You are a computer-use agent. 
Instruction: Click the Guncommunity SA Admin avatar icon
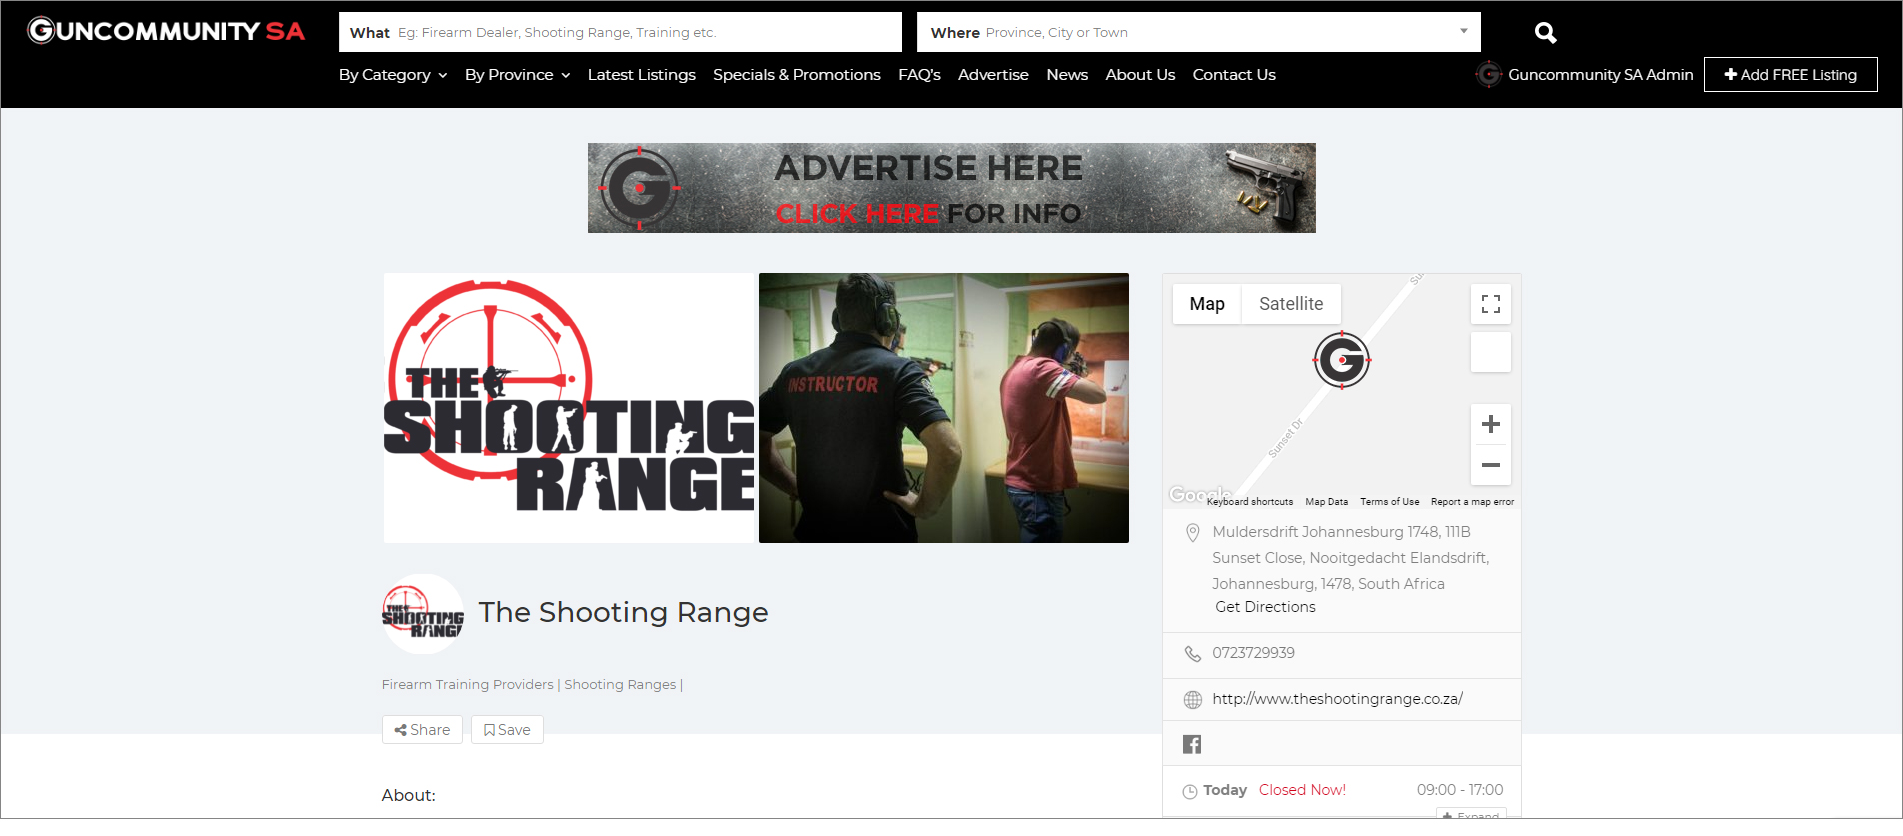pos(1488,75)
